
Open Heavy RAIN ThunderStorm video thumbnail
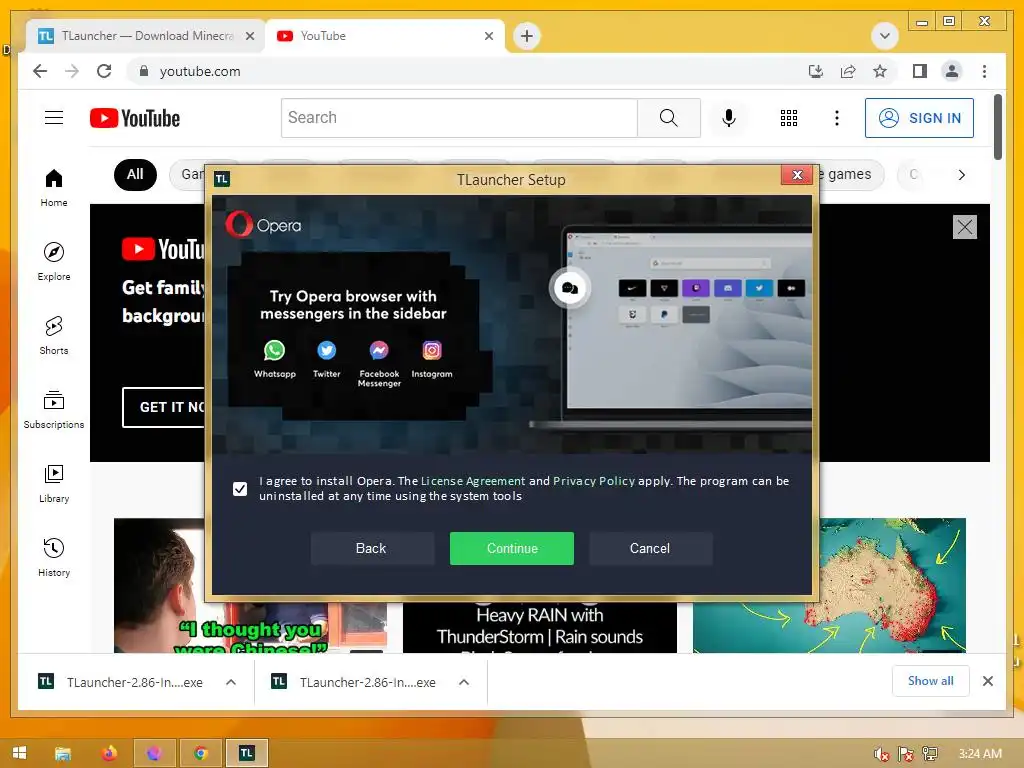pos(539,628)
